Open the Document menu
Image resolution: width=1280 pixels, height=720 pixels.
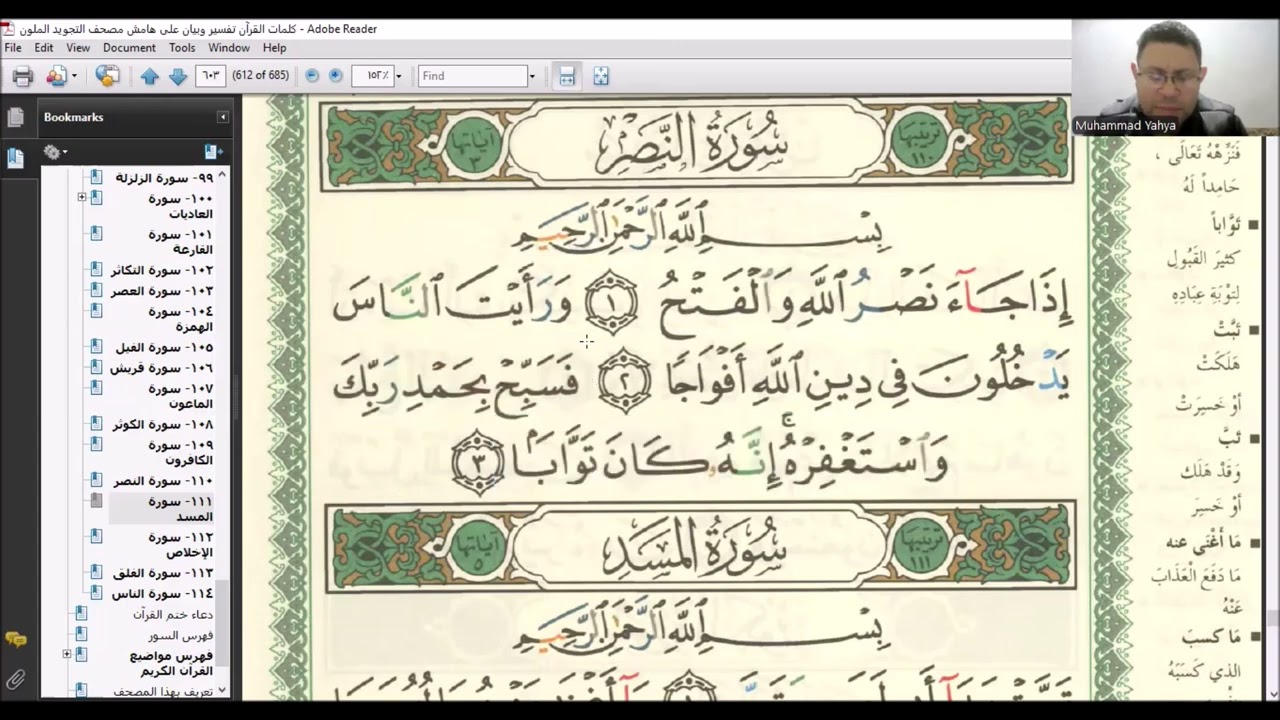point(129,48)
